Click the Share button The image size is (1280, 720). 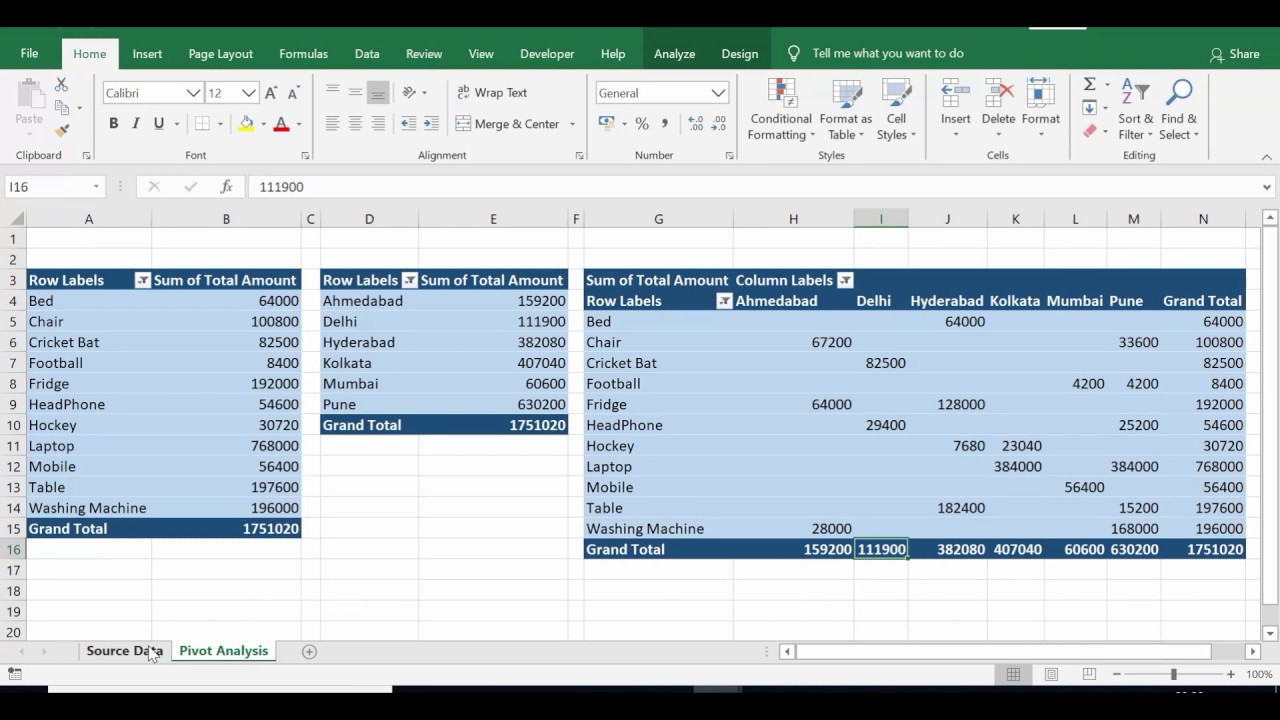(1234, 54)
